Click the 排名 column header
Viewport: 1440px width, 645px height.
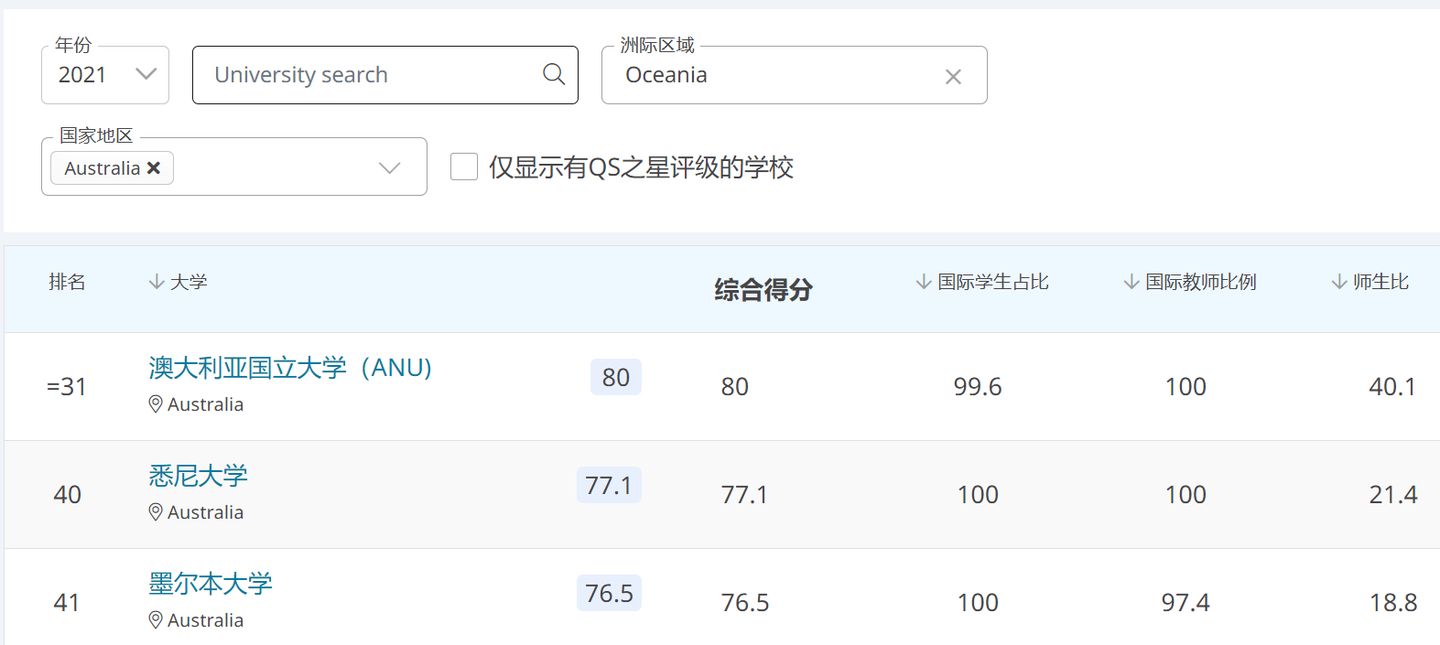pos(67,282)
